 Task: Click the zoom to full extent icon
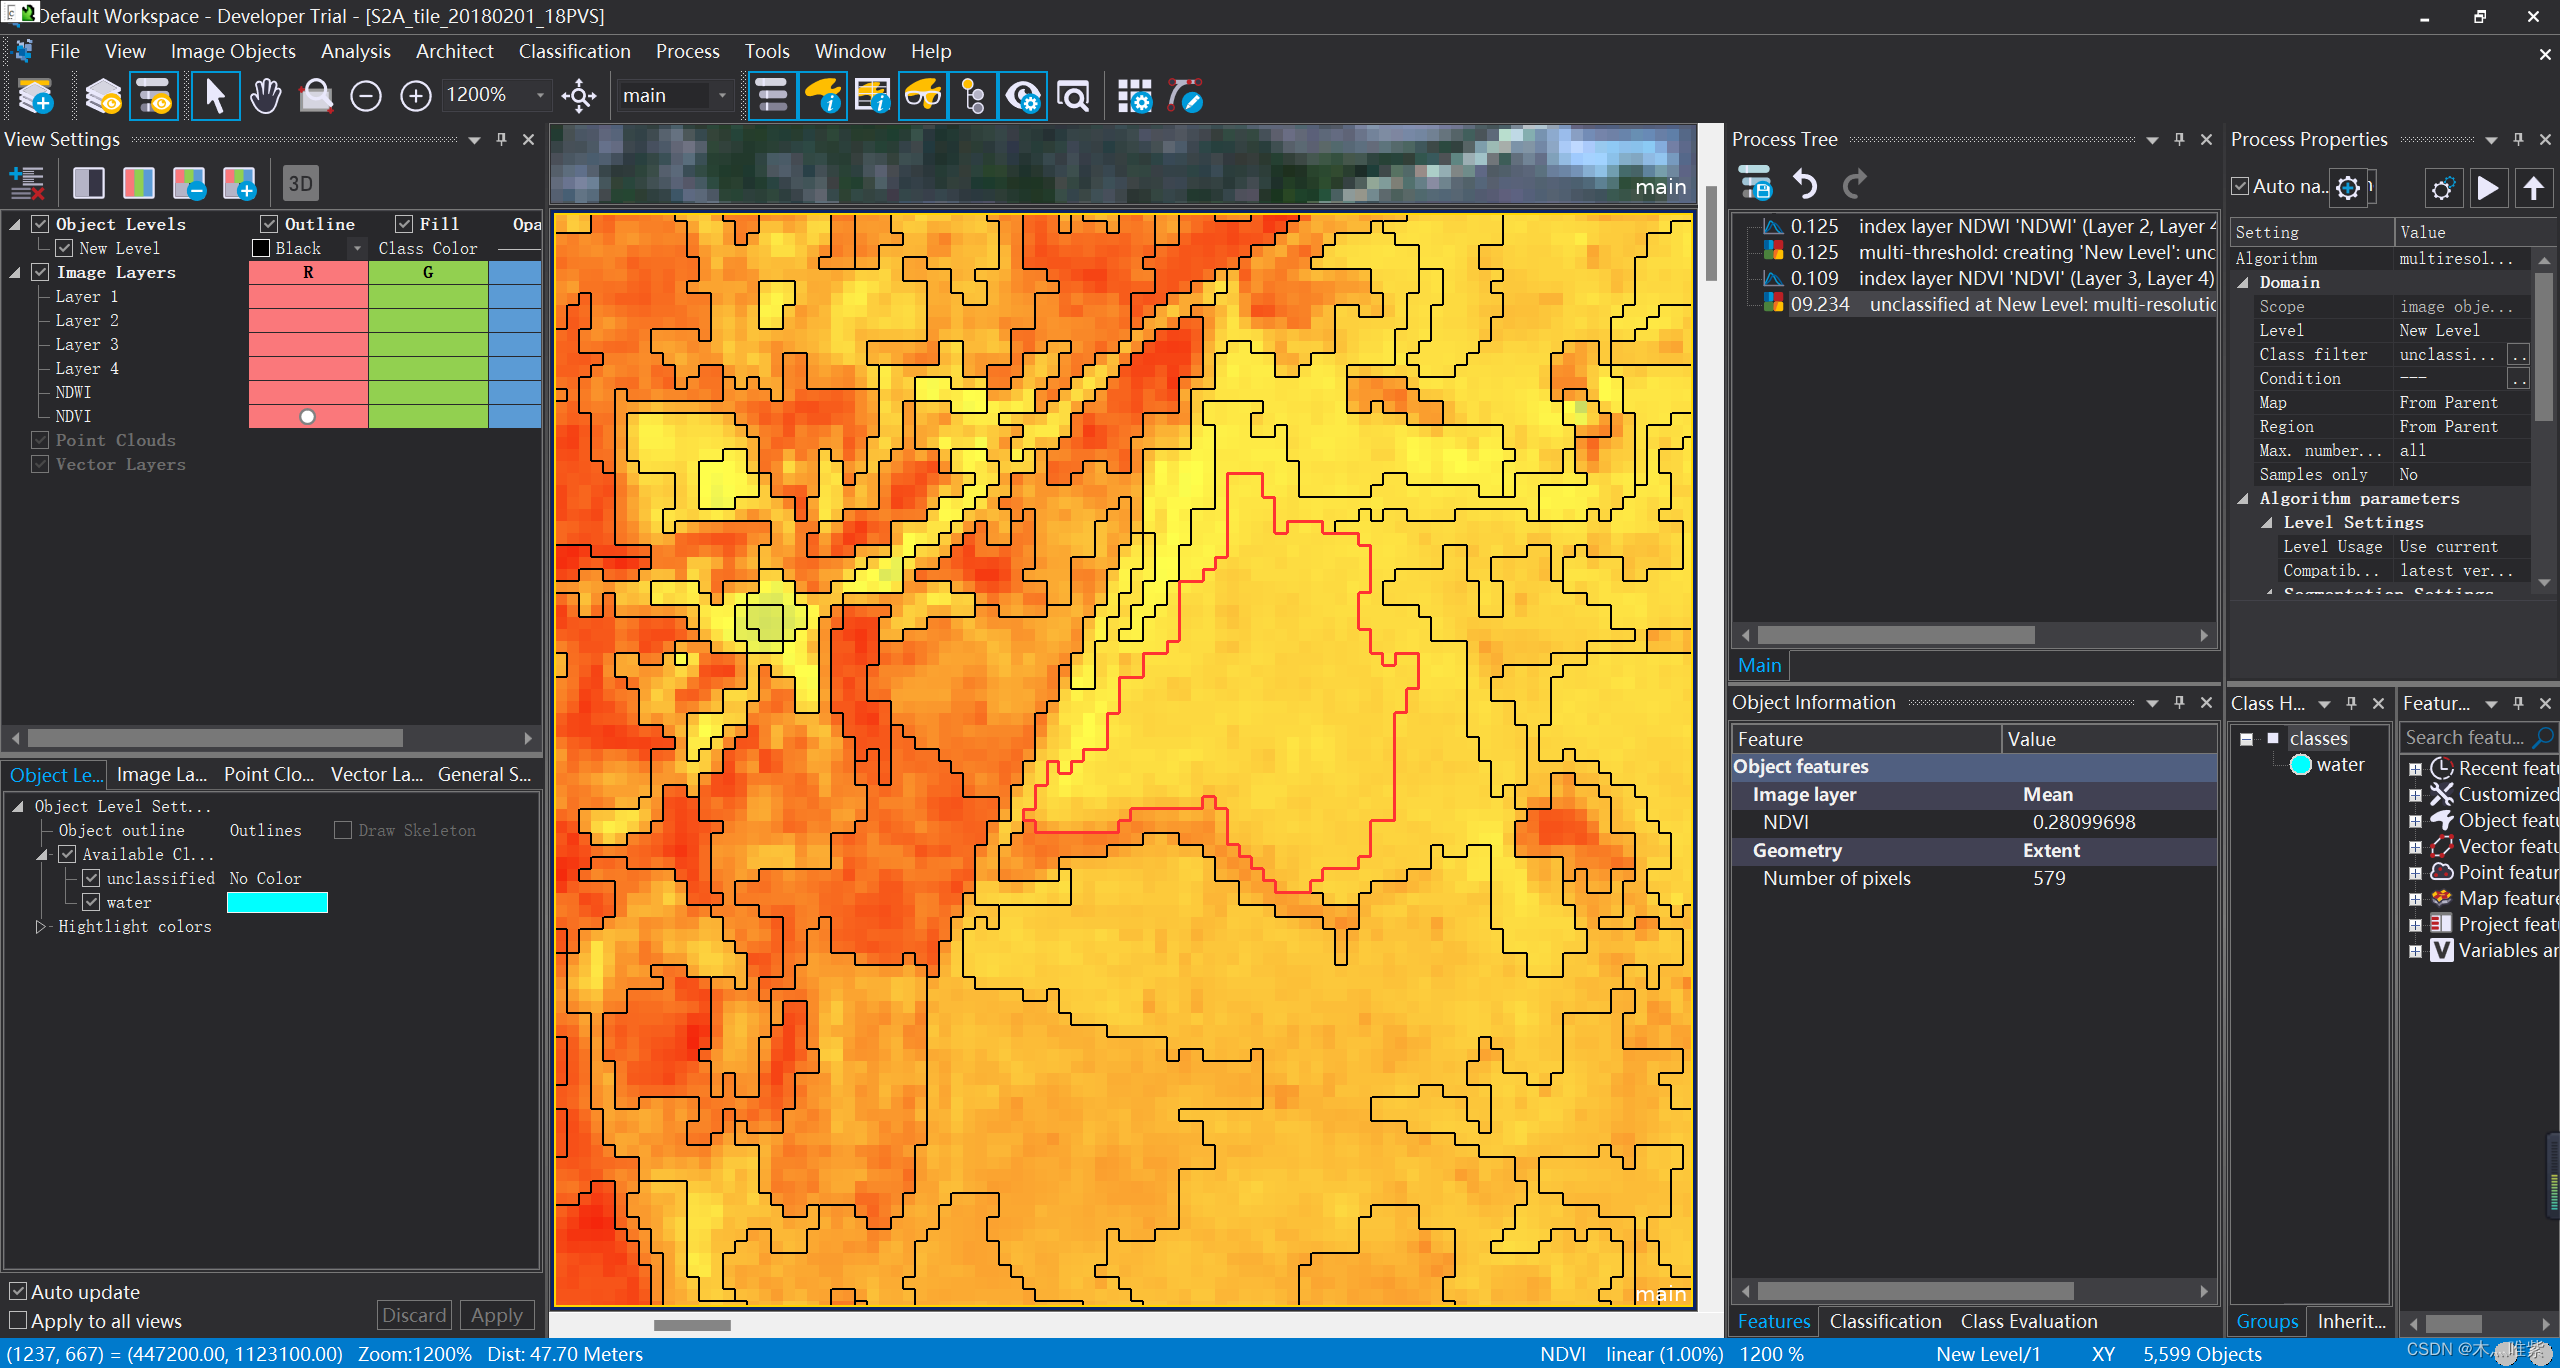pyautogui.click(x=579, y=97)
